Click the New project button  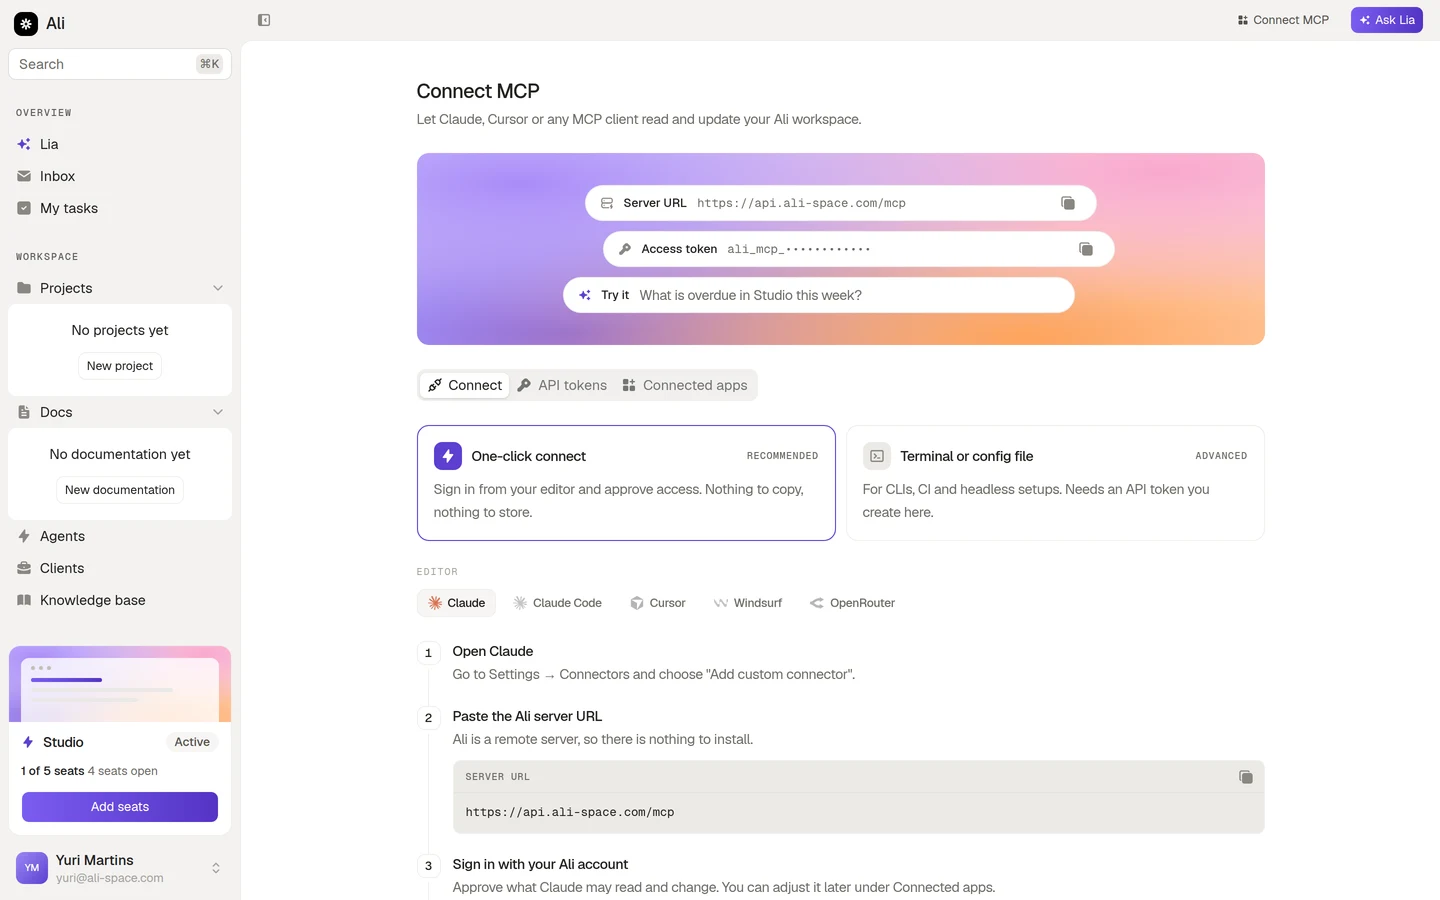pos(120,366)
